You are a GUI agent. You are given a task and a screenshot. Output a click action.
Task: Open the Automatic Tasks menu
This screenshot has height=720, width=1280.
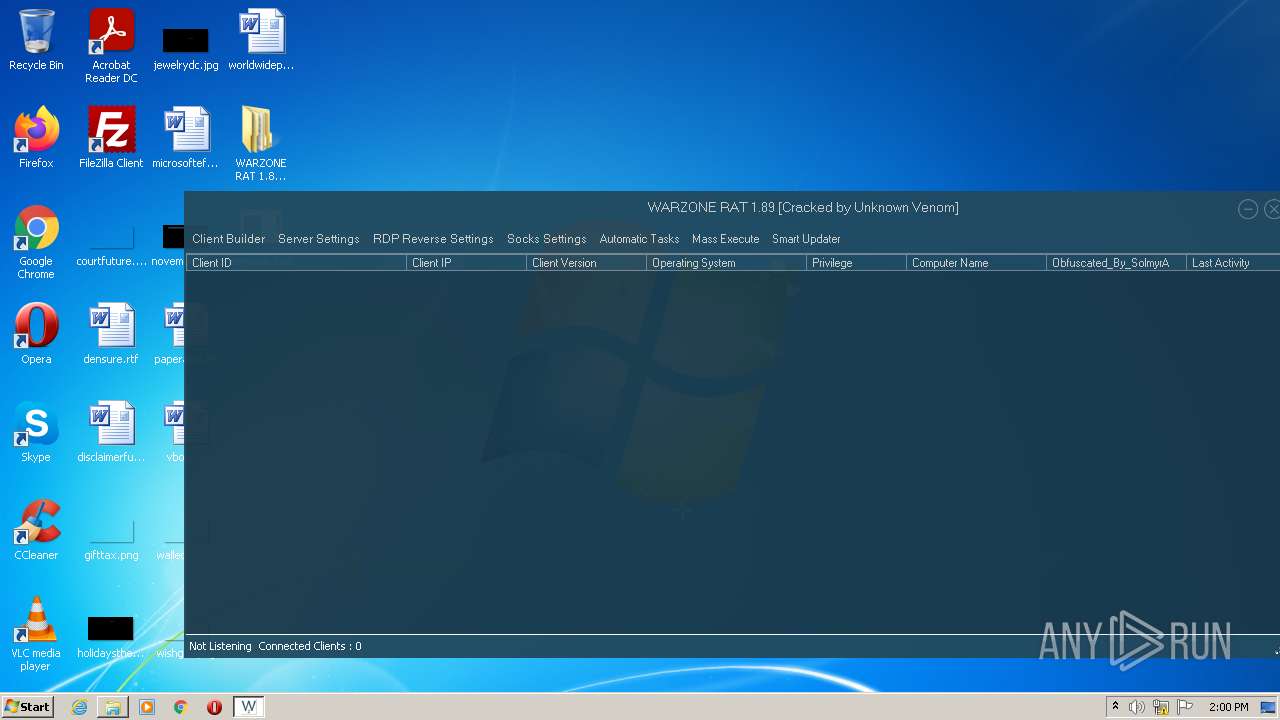(639, 239)
